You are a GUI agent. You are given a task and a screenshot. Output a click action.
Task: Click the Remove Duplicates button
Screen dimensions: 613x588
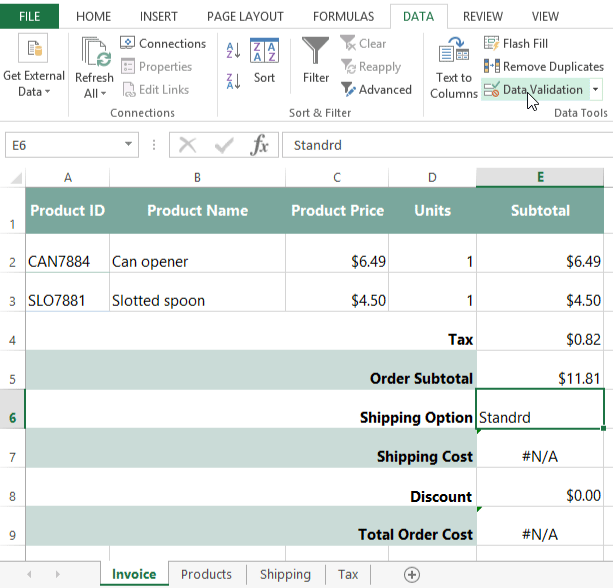pos(544,66)
